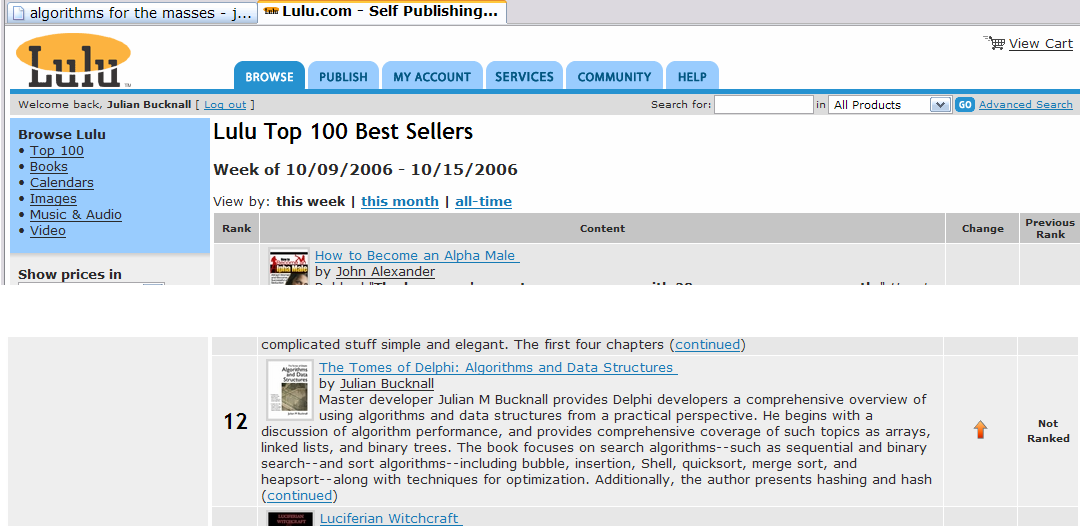Open the Advanced Search link
The image size is (1080, 526).
click(x=1026, y=105)
